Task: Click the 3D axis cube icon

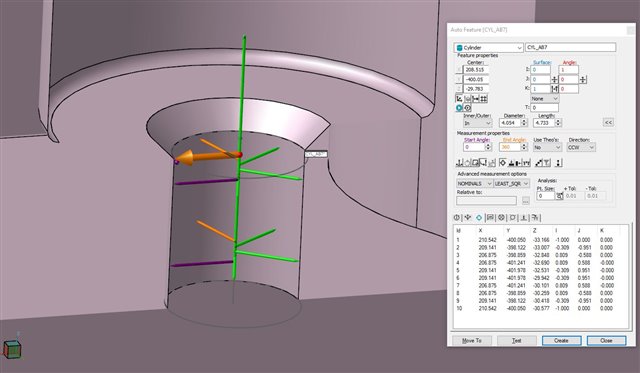Action: pos(12,349)
